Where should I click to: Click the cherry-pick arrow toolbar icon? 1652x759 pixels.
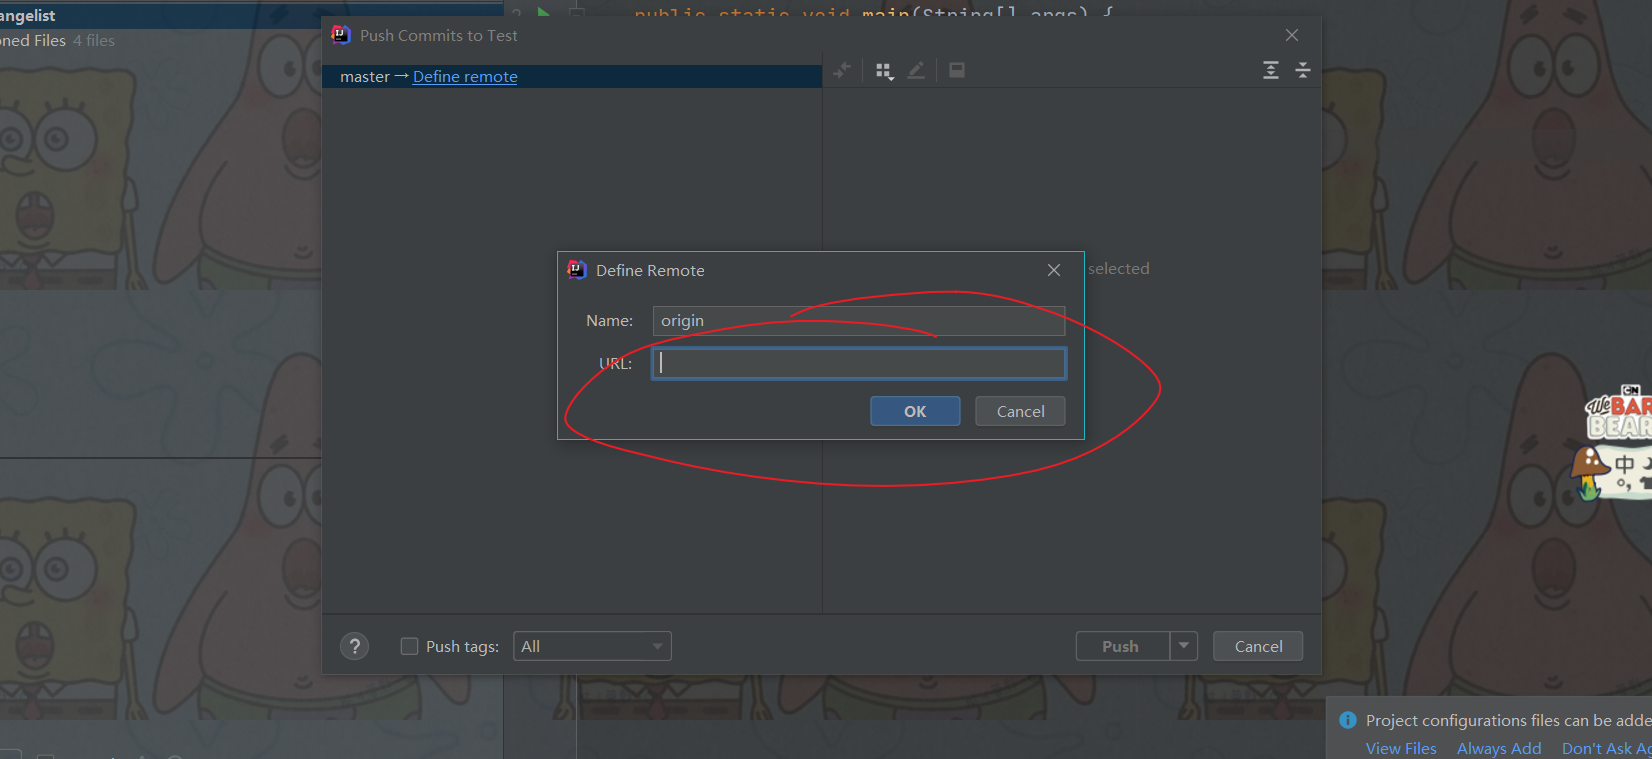[x=843, y=70]
